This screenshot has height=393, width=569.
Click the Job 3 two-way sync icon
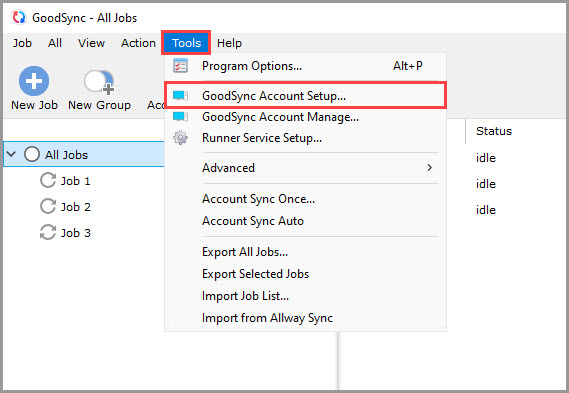click(x=48, y=233)
